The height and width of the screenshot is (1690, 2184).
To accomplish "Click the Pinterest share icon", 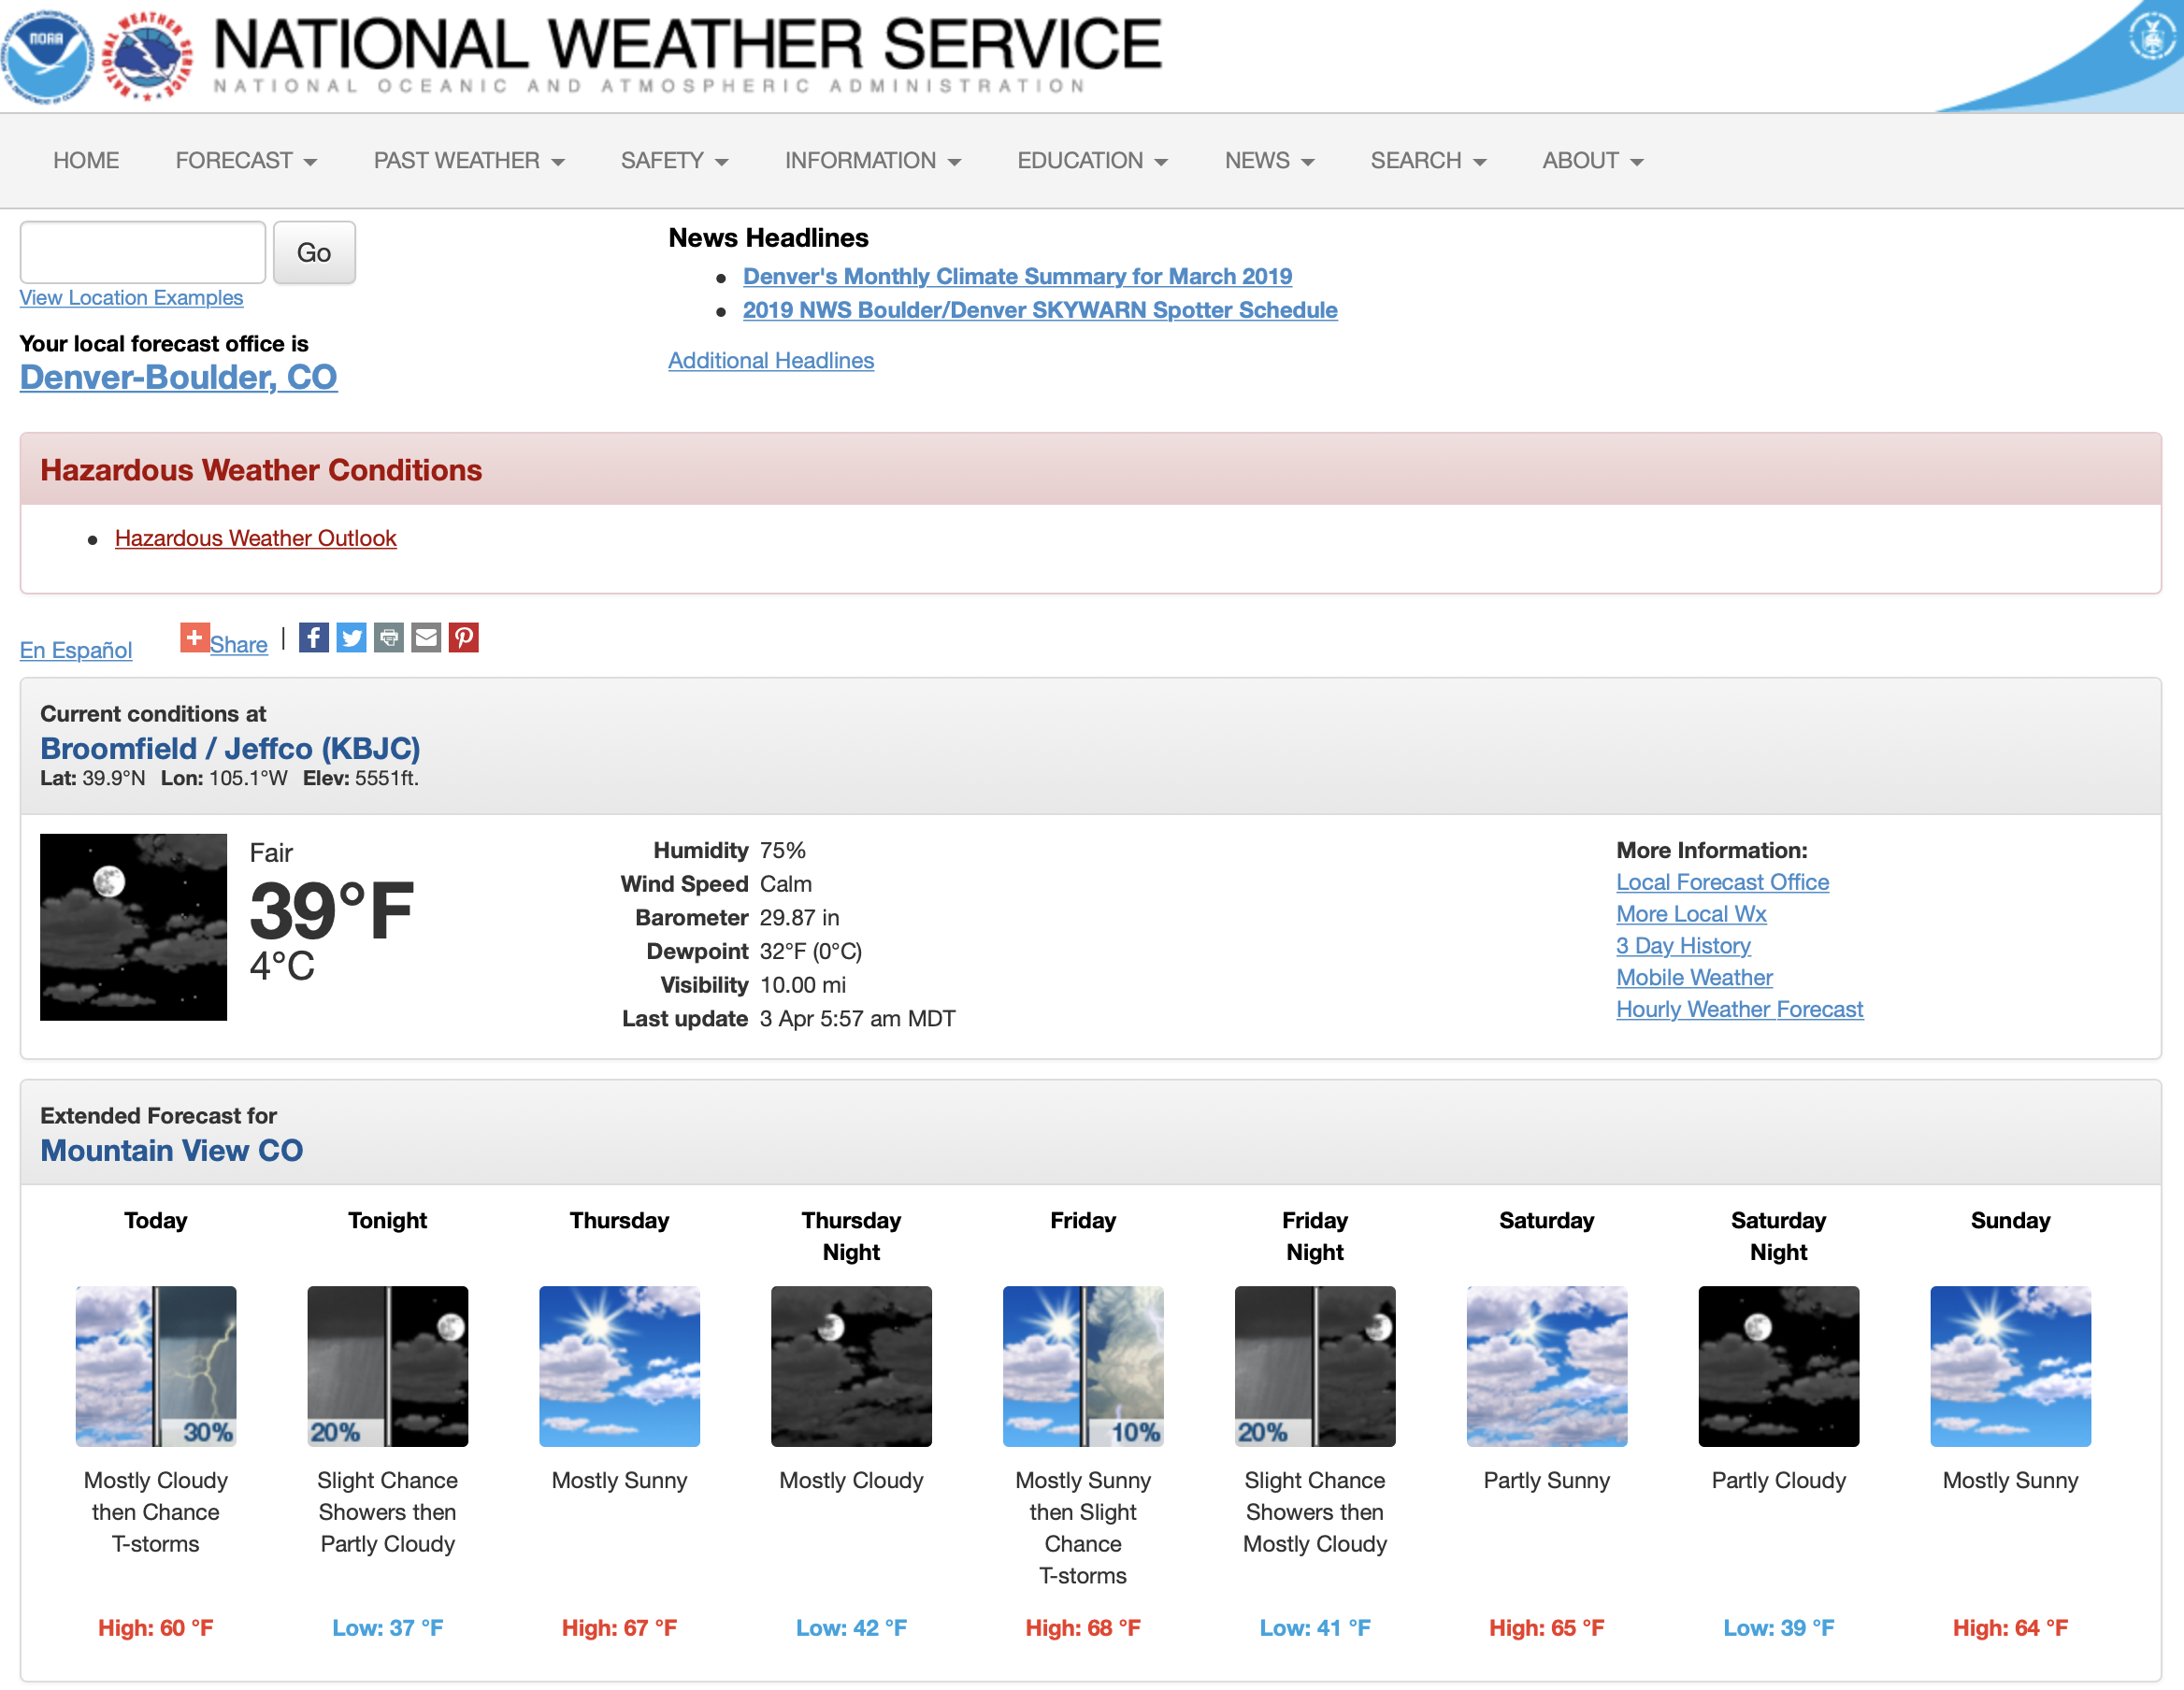I will tap(463, 638).
